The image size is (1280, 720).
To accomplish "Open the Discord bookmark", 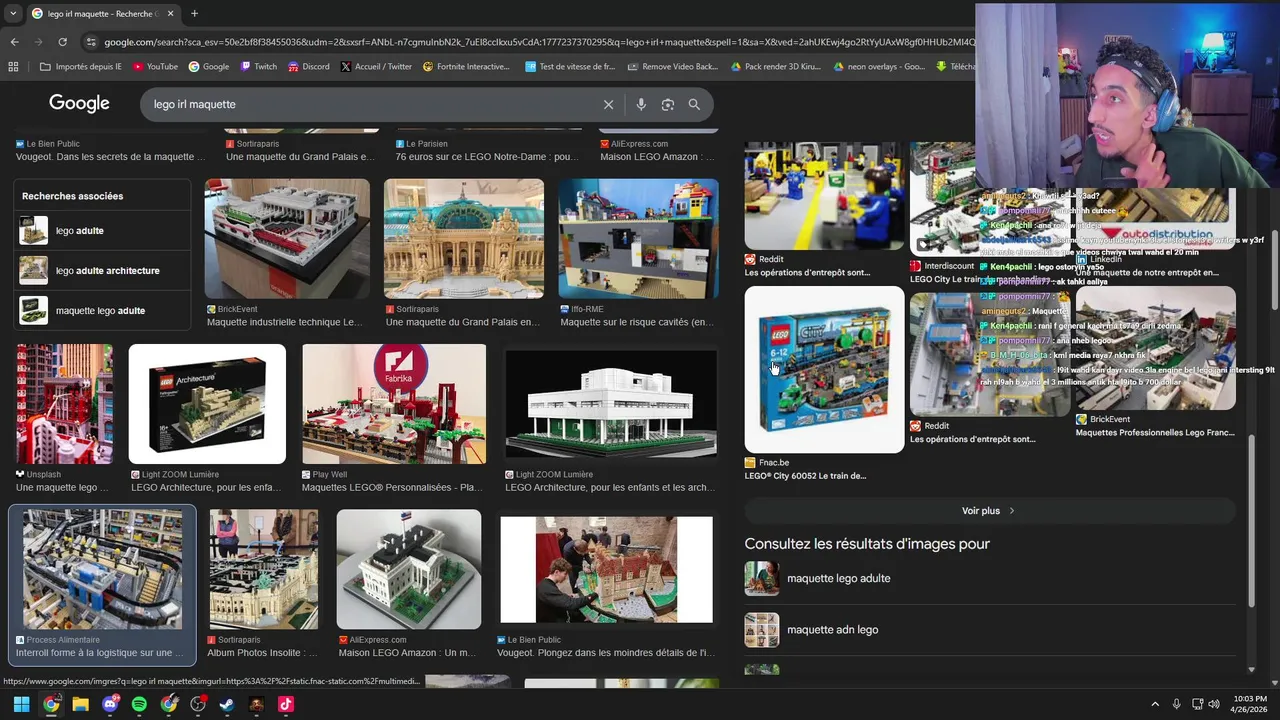I will tap(308, 67).
